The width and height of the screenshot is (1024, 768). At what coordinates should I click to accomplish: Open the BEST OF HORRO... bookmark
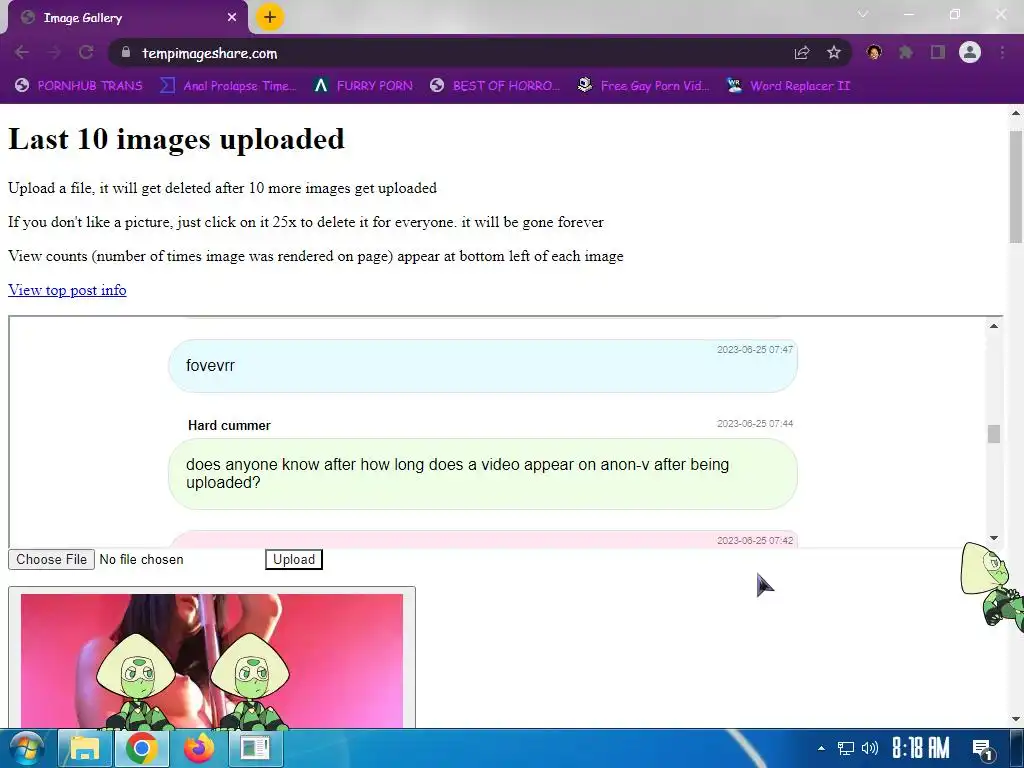(x=495, y=86)
